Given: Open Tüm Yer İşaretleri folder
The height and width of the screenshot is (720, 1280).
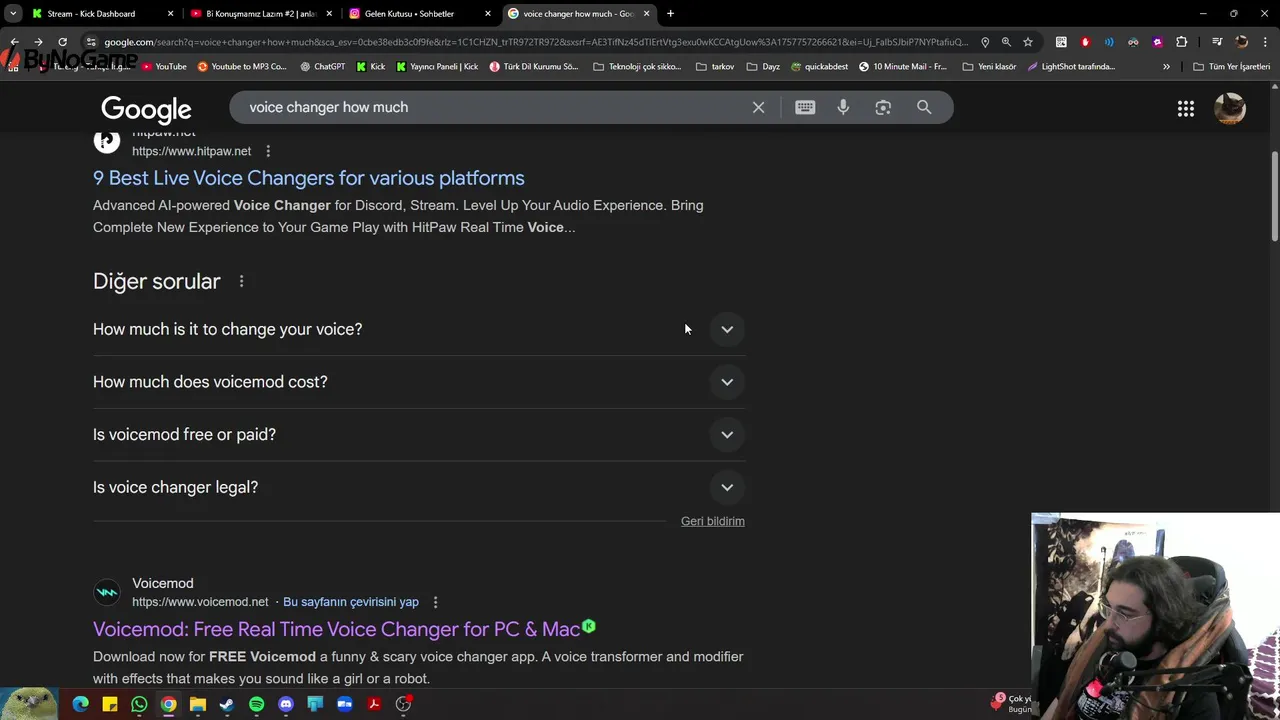Looking at the screenshot, I should pyautogui.click(x=1232, y=67).
